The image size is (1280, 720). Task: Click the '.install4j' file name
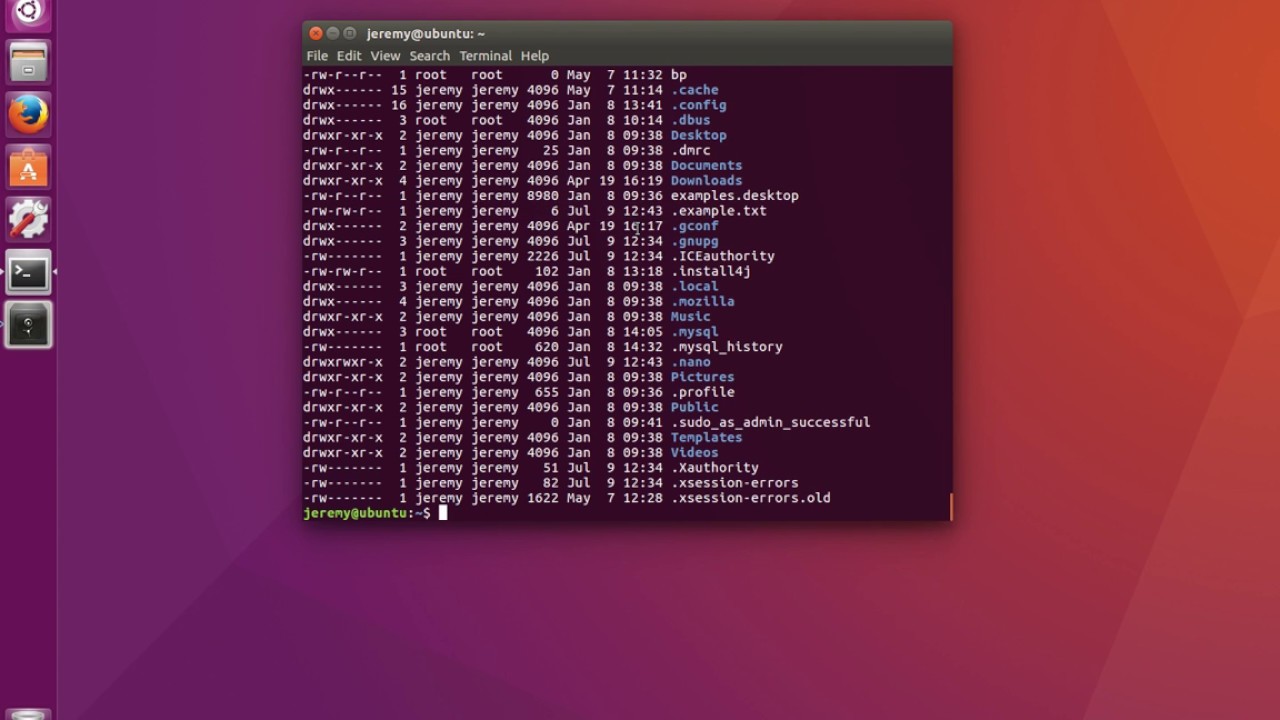(x=711, y=271)
